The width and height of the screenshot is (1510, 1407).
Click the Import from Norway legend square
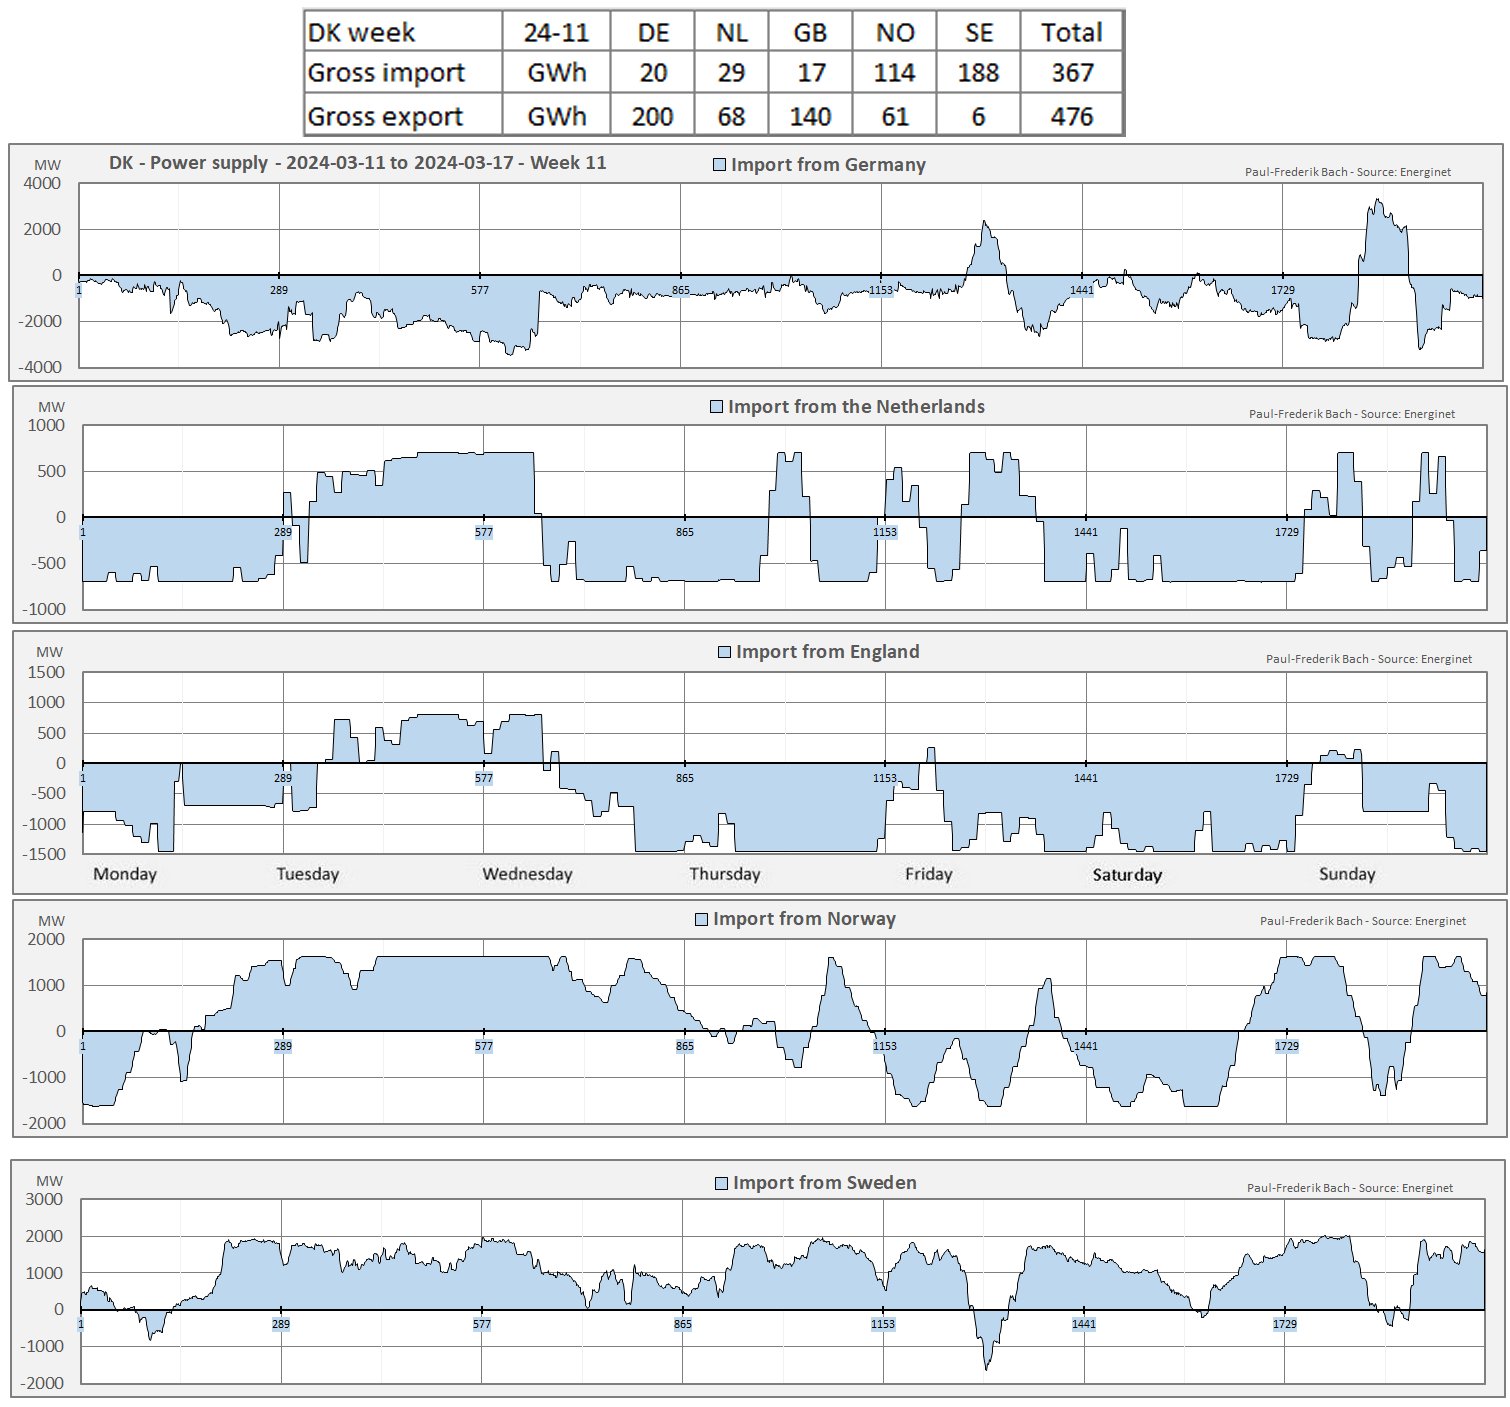click(702, 919)
